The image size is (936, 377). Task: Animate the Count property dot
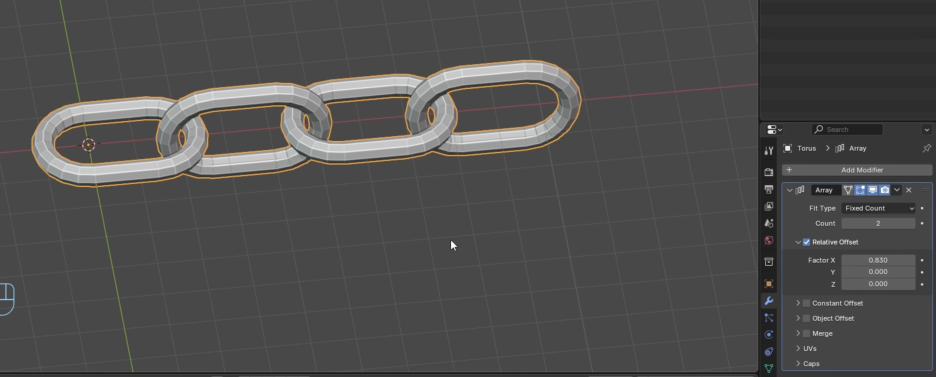tap(922, 223)
